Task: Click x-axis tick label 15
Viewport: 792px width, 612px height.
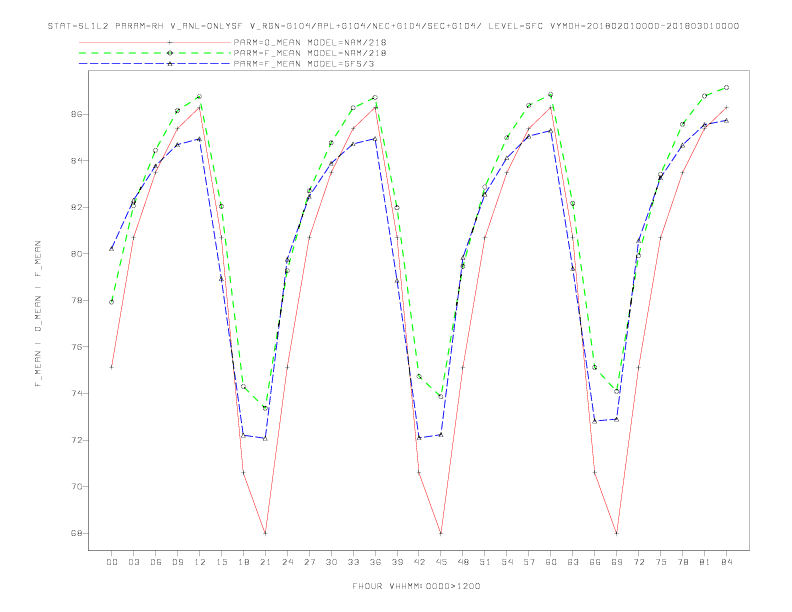Action: click(221, 562)
